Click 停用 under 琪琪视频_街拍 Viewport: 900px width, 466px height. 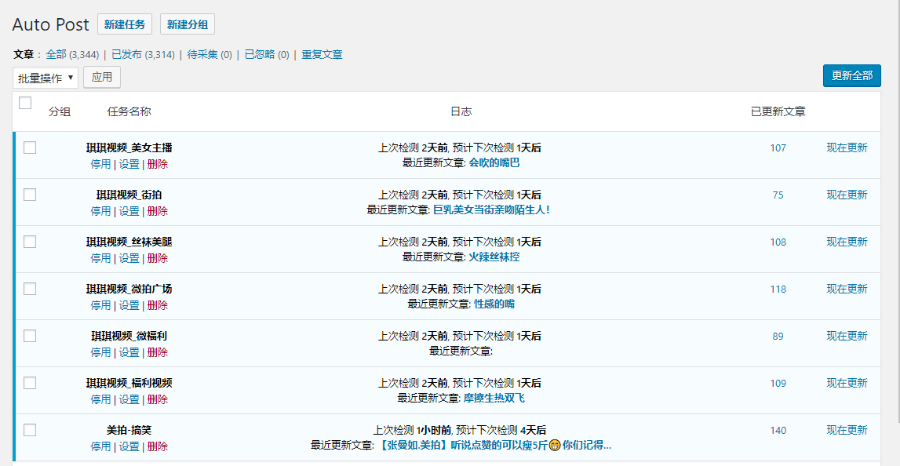100,211
